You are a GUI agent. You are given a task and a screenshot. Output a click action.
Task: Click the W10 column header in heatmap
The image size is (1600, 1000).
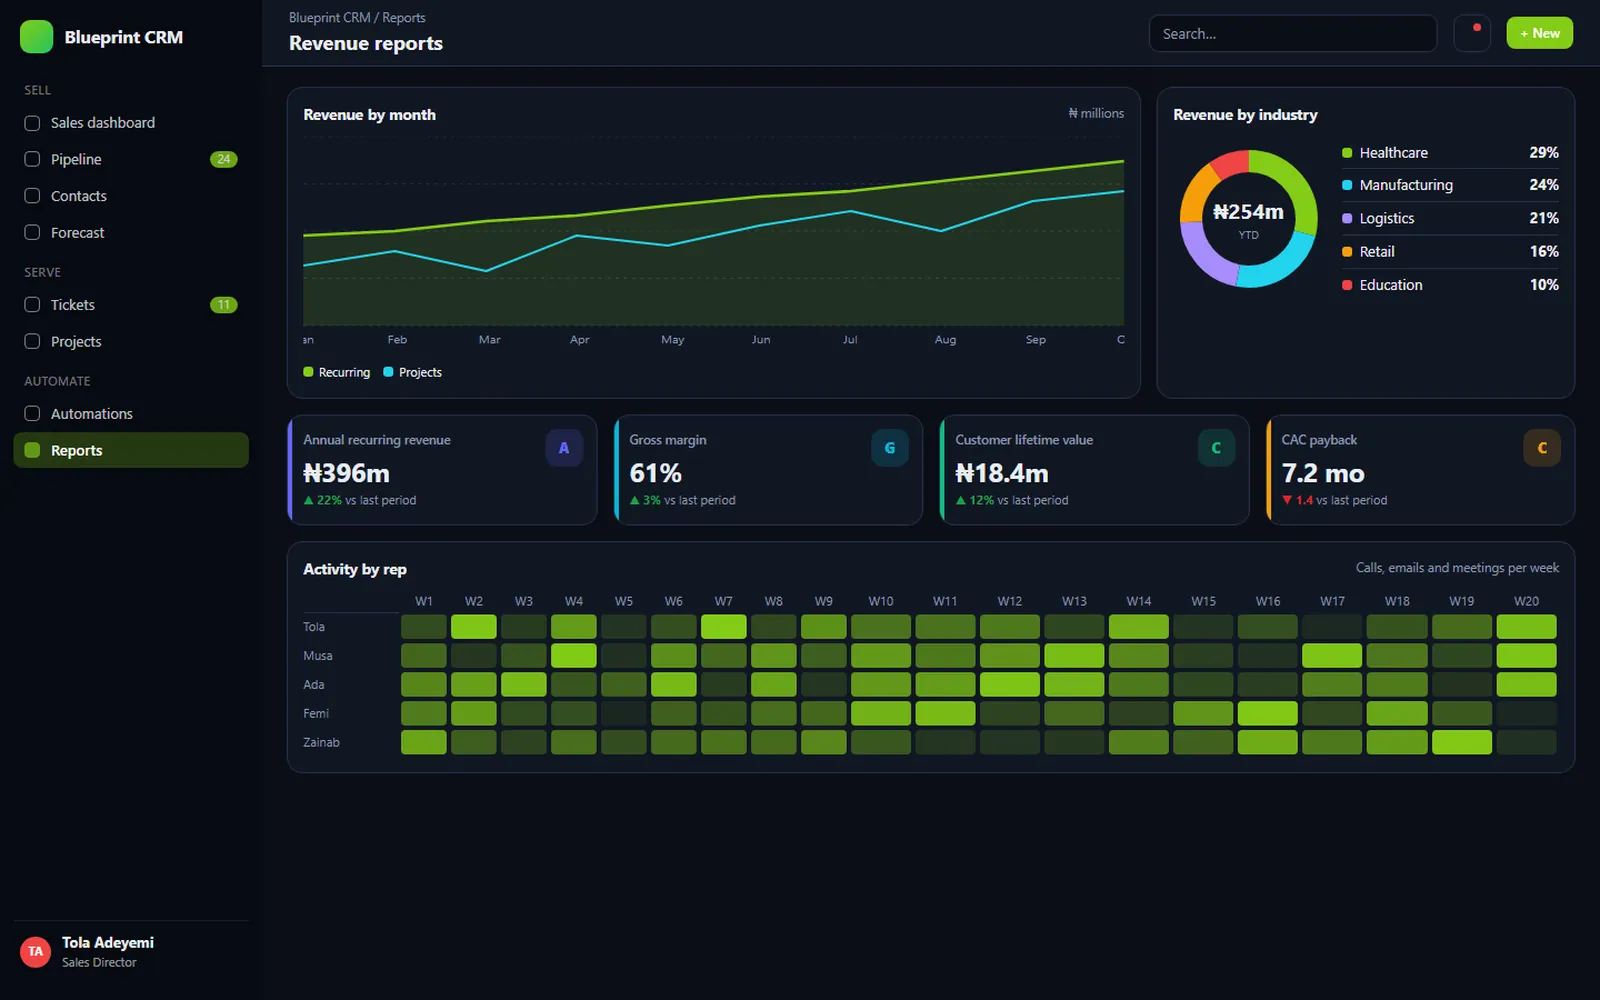(x=881, y=601)
